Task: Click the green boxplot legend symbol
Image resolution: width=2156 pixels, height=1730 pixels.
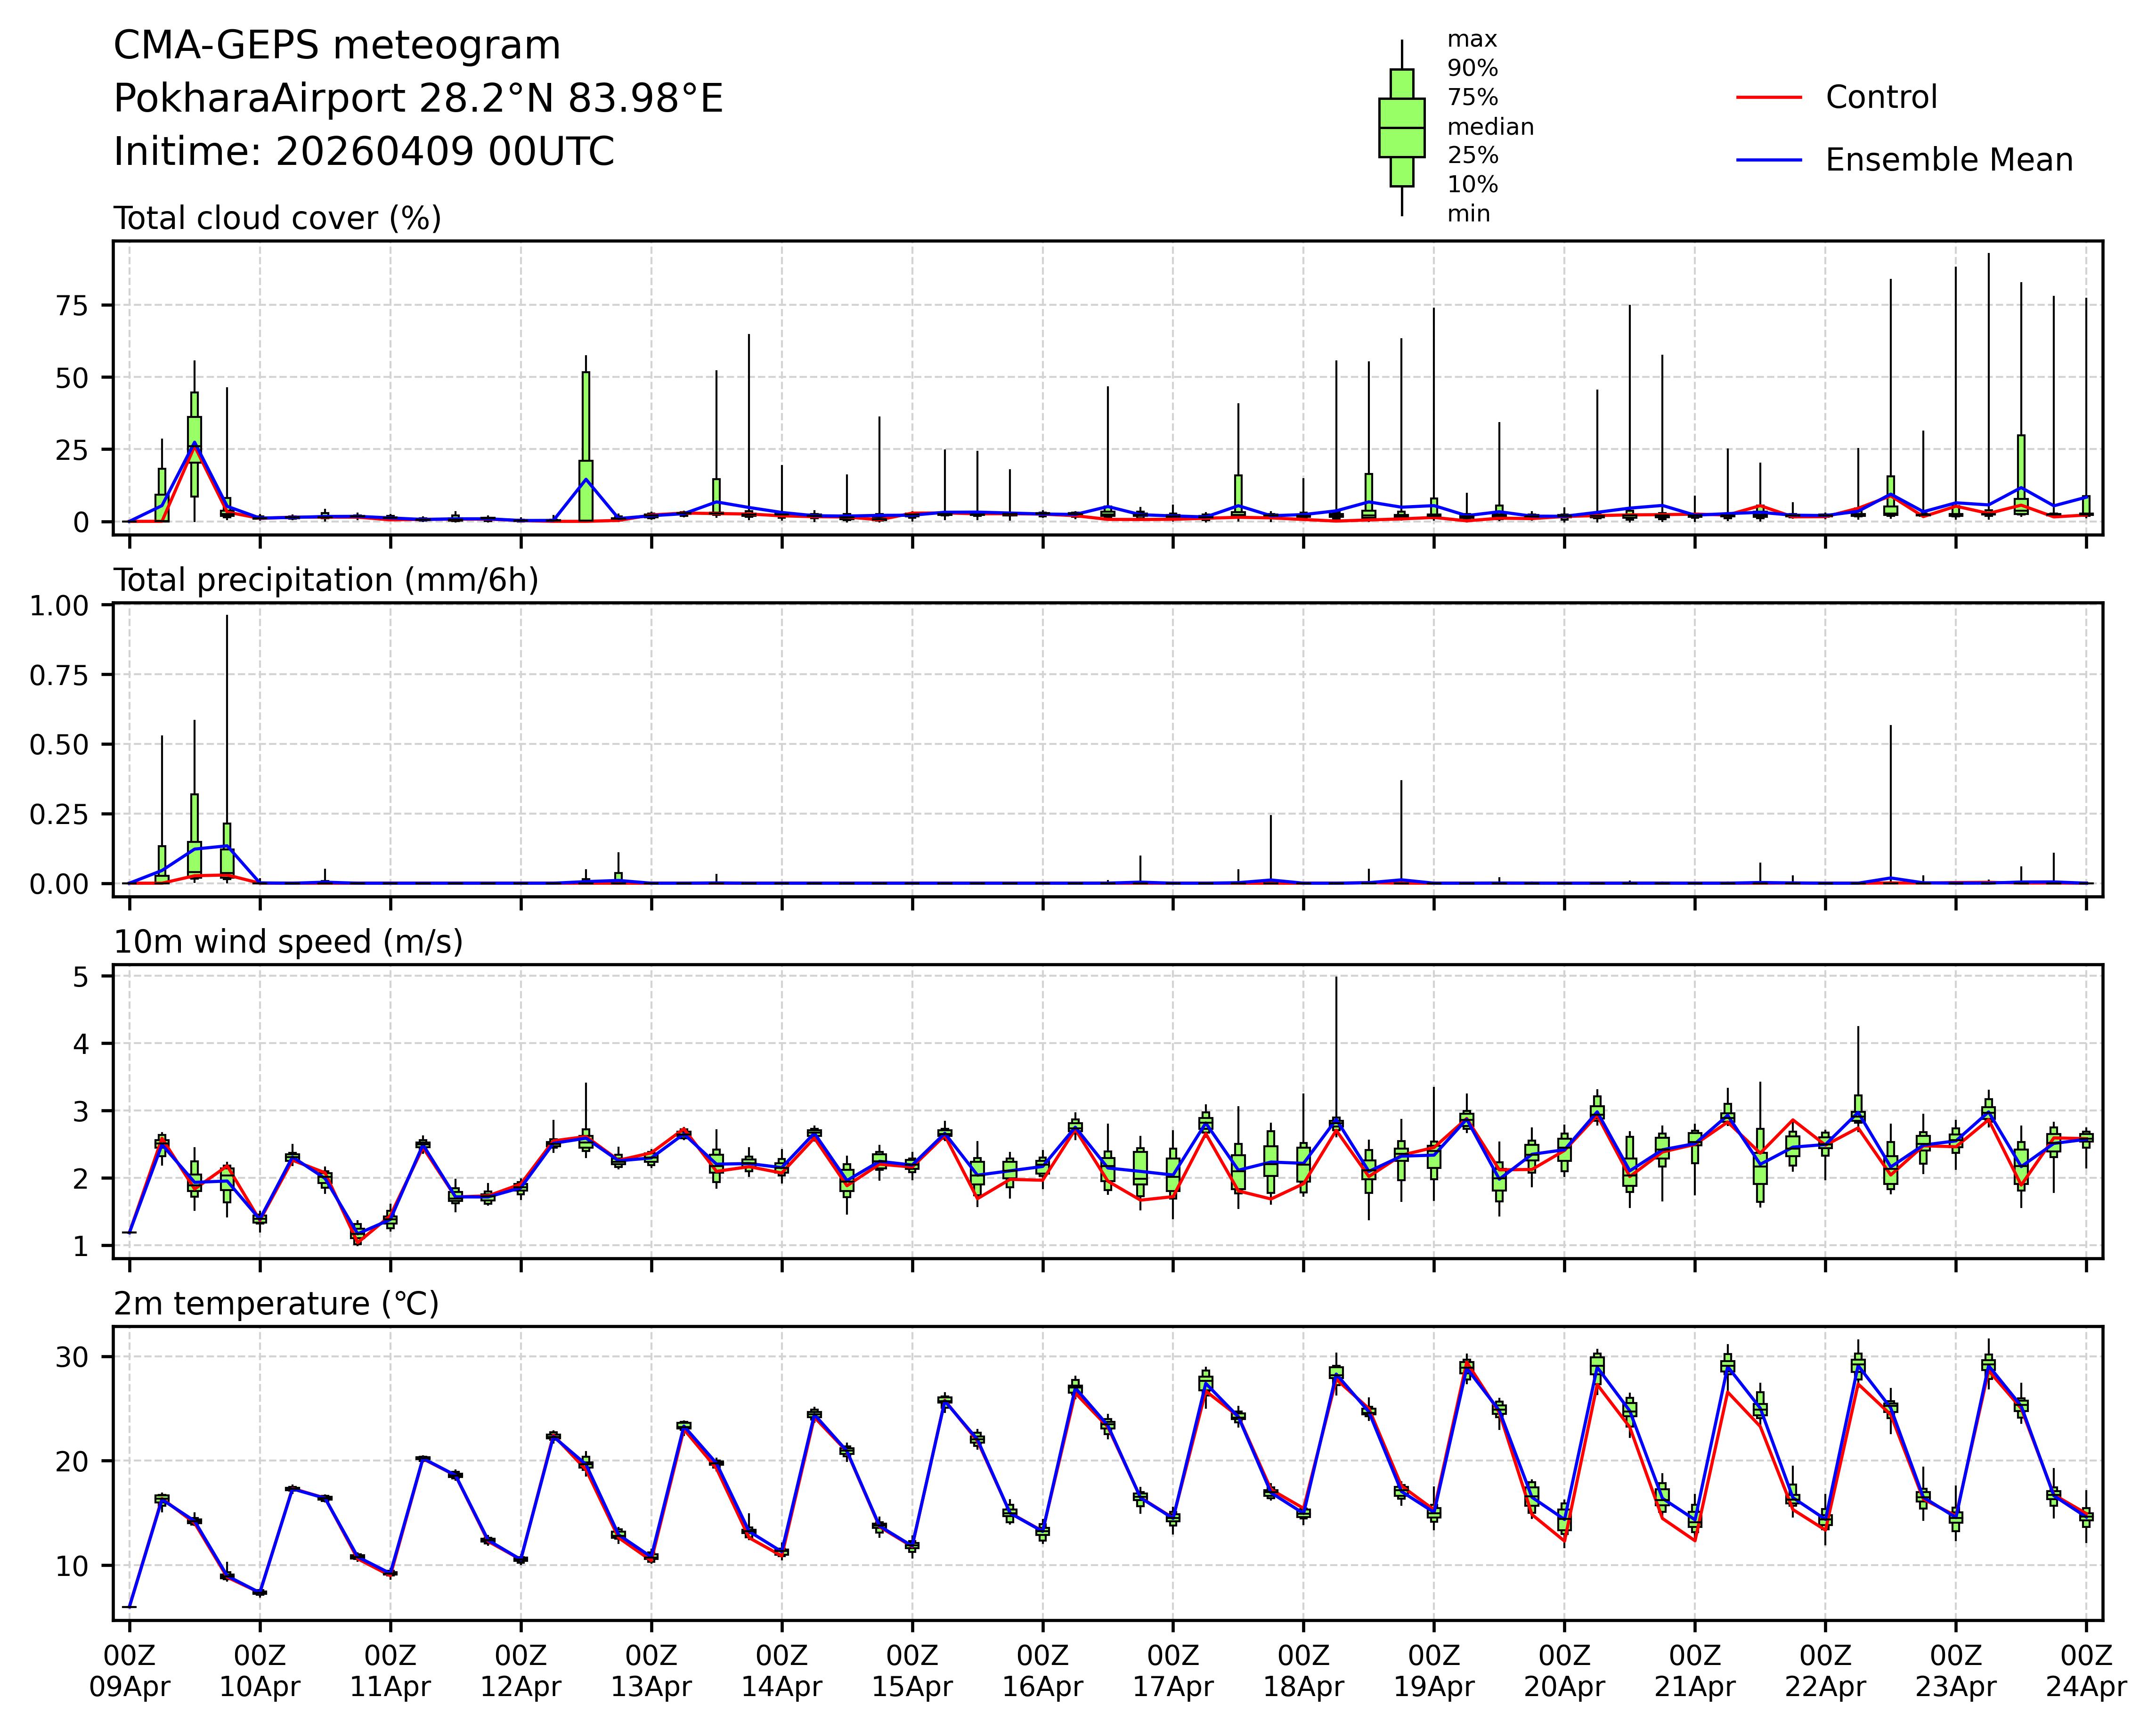Action: coord(1401,128)
